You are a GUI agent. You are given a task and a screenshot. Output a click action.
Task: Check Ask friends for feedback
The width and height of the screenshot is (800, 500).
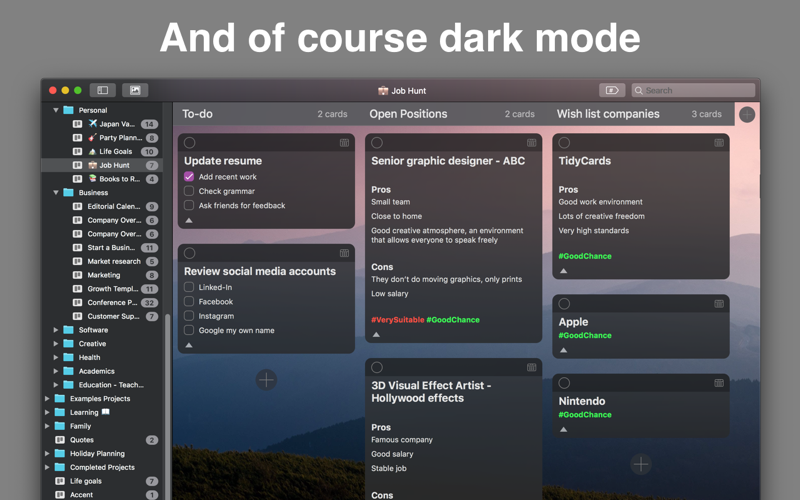(x=189, y=205)
